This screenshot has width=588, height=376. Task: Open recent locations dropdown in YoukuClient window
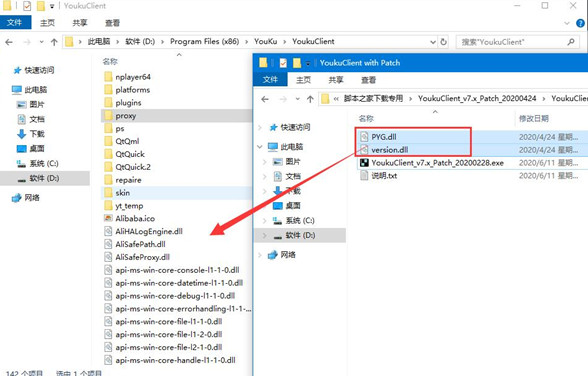pyautogui.click(x=41, y=42)
